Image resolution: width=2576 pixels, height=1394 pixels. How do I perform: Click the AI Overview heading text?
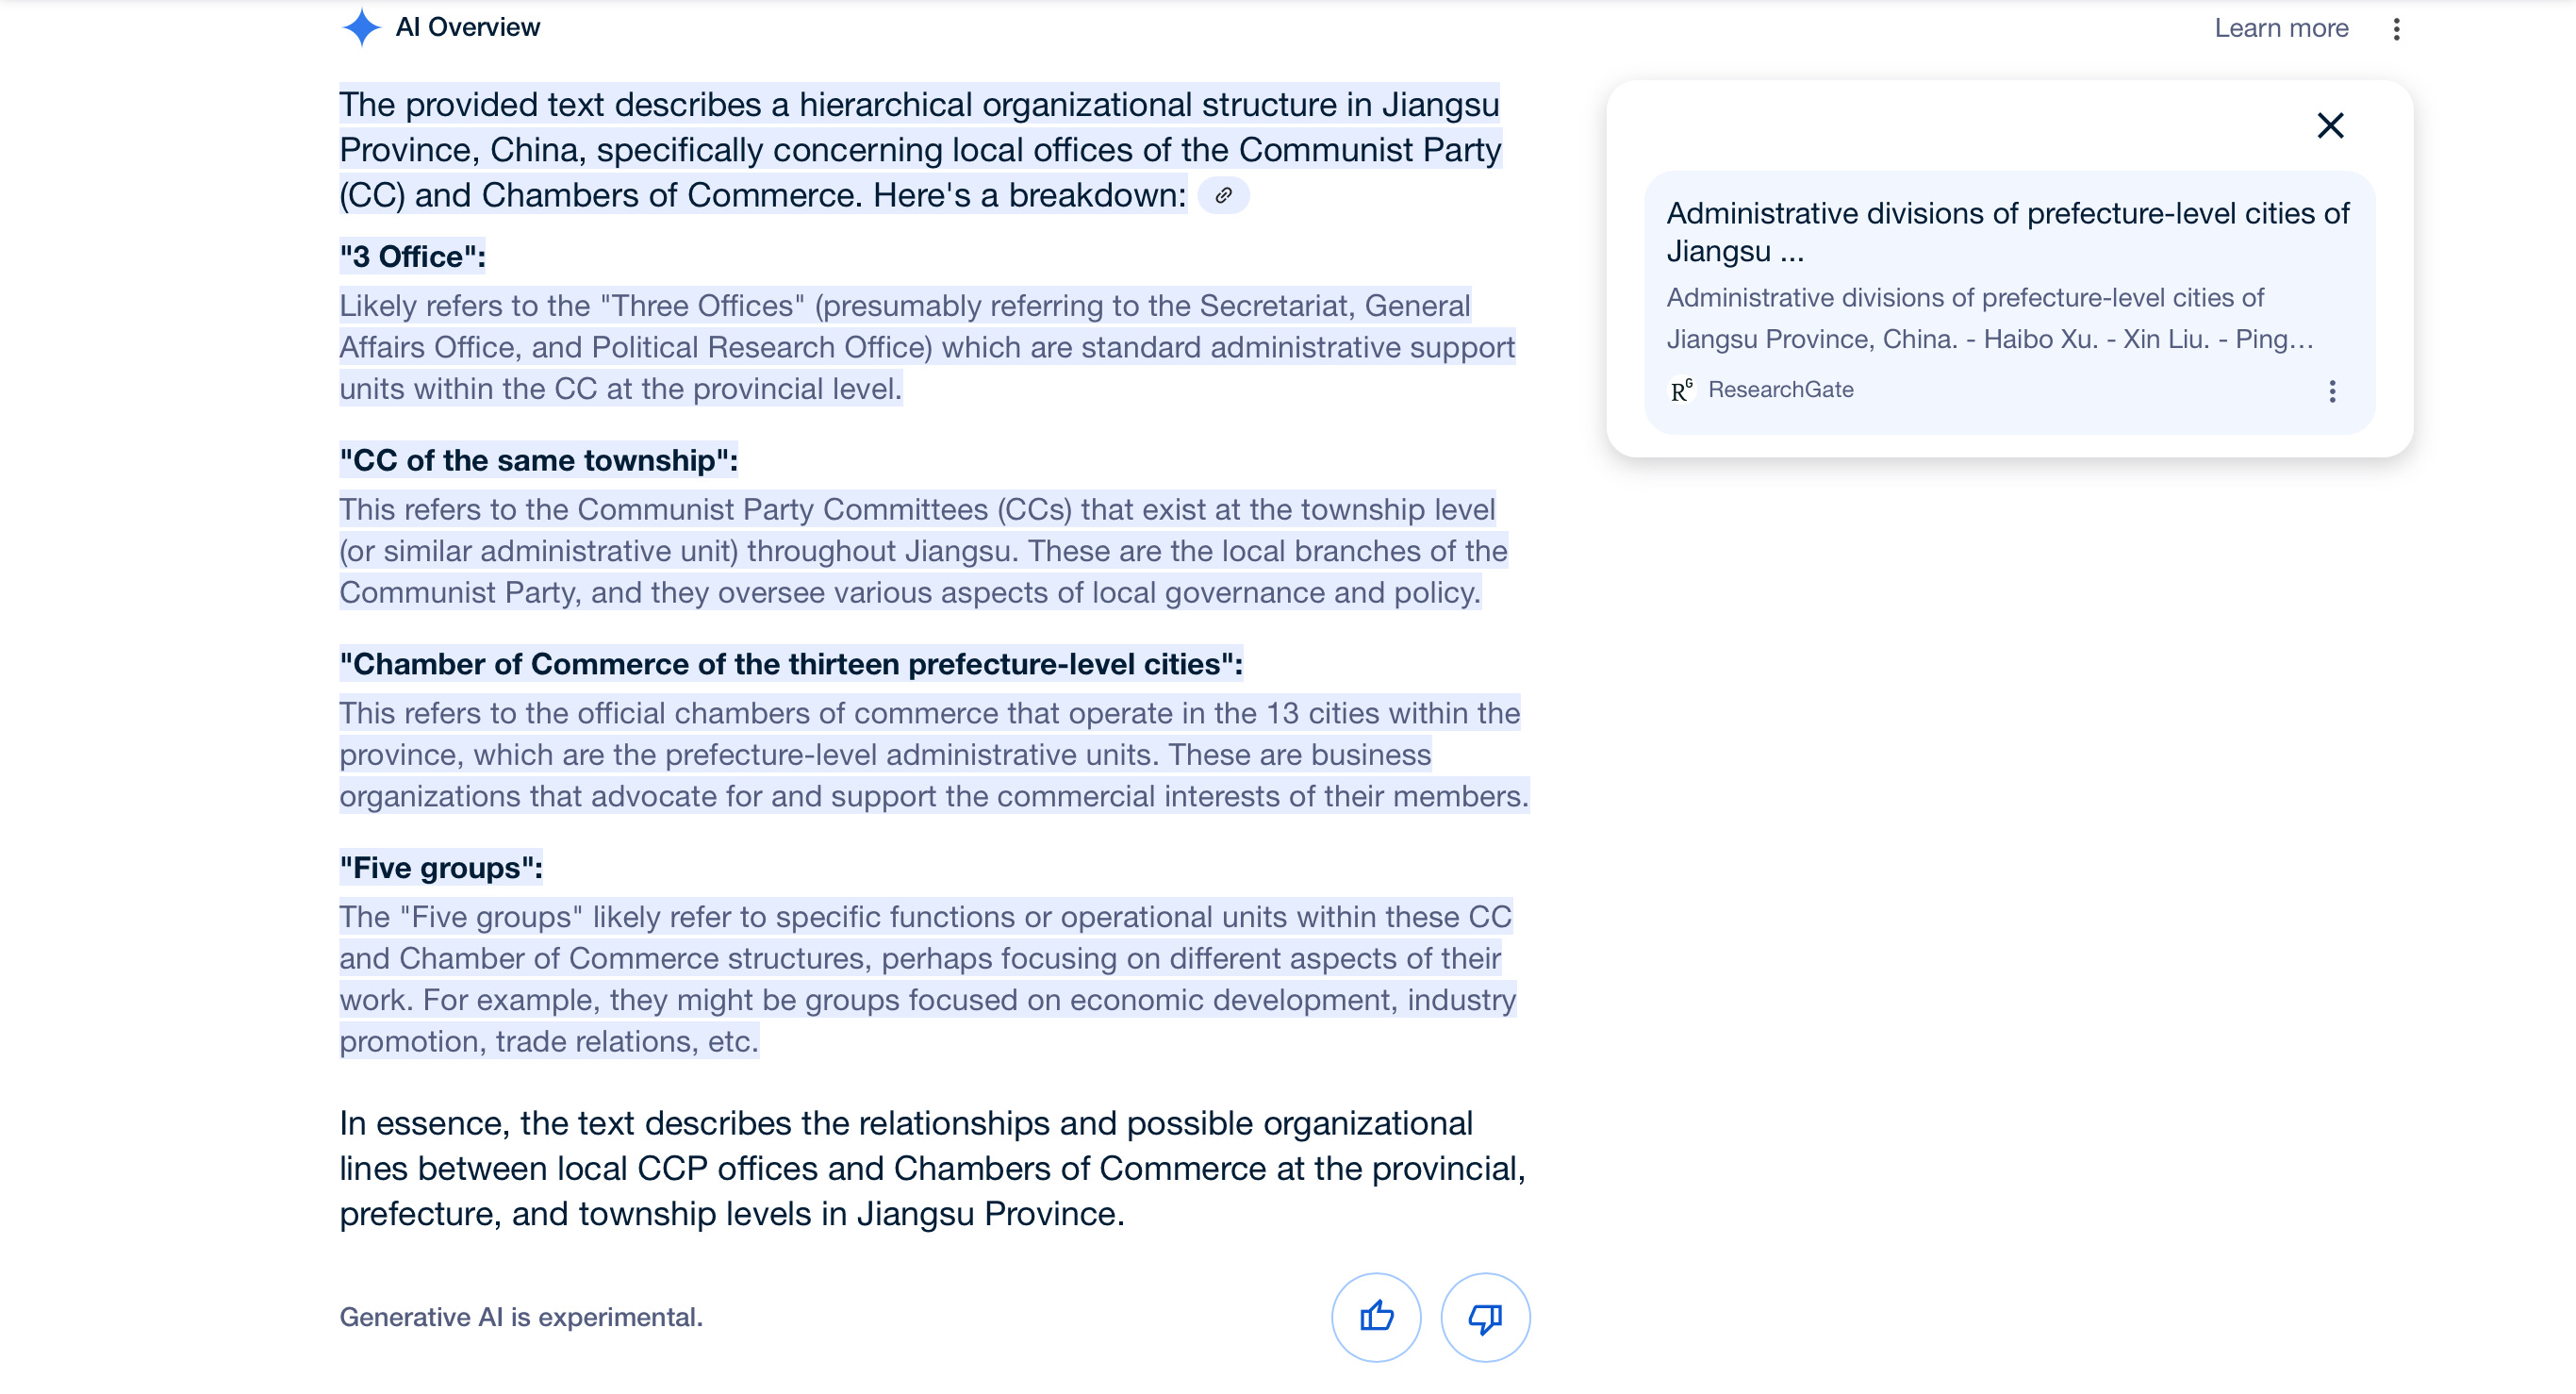coord(467,27)
